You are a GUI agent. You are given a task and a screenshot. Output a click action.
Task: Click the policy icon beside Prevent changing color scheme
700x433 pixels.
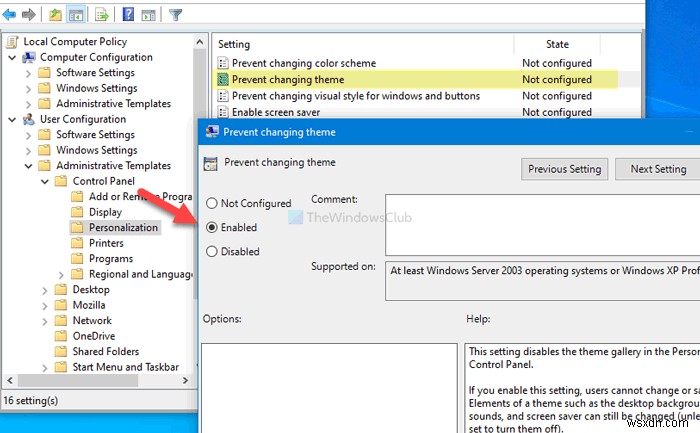pos(223,63)
